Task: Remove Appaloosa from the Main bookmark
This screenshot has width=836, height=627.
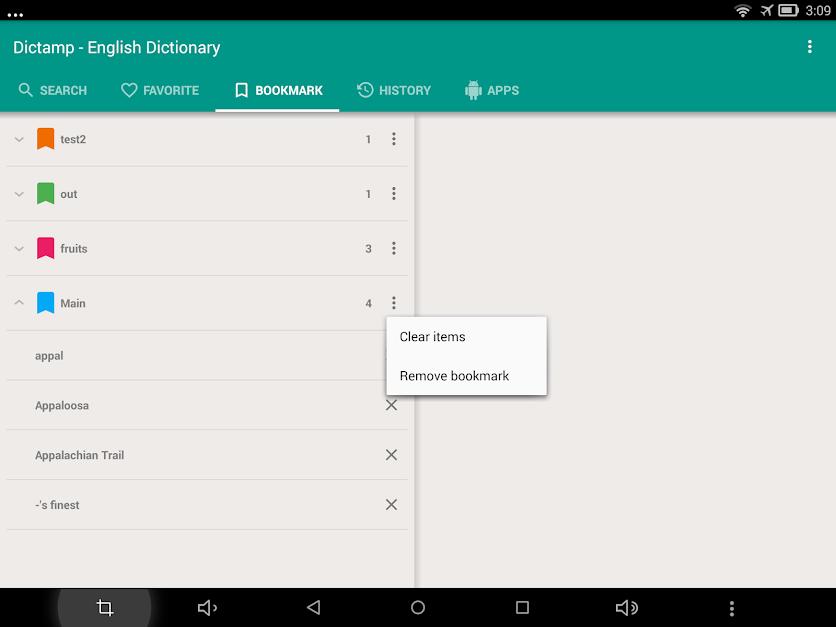Action: pyautogui.click(x=391, y=405)
